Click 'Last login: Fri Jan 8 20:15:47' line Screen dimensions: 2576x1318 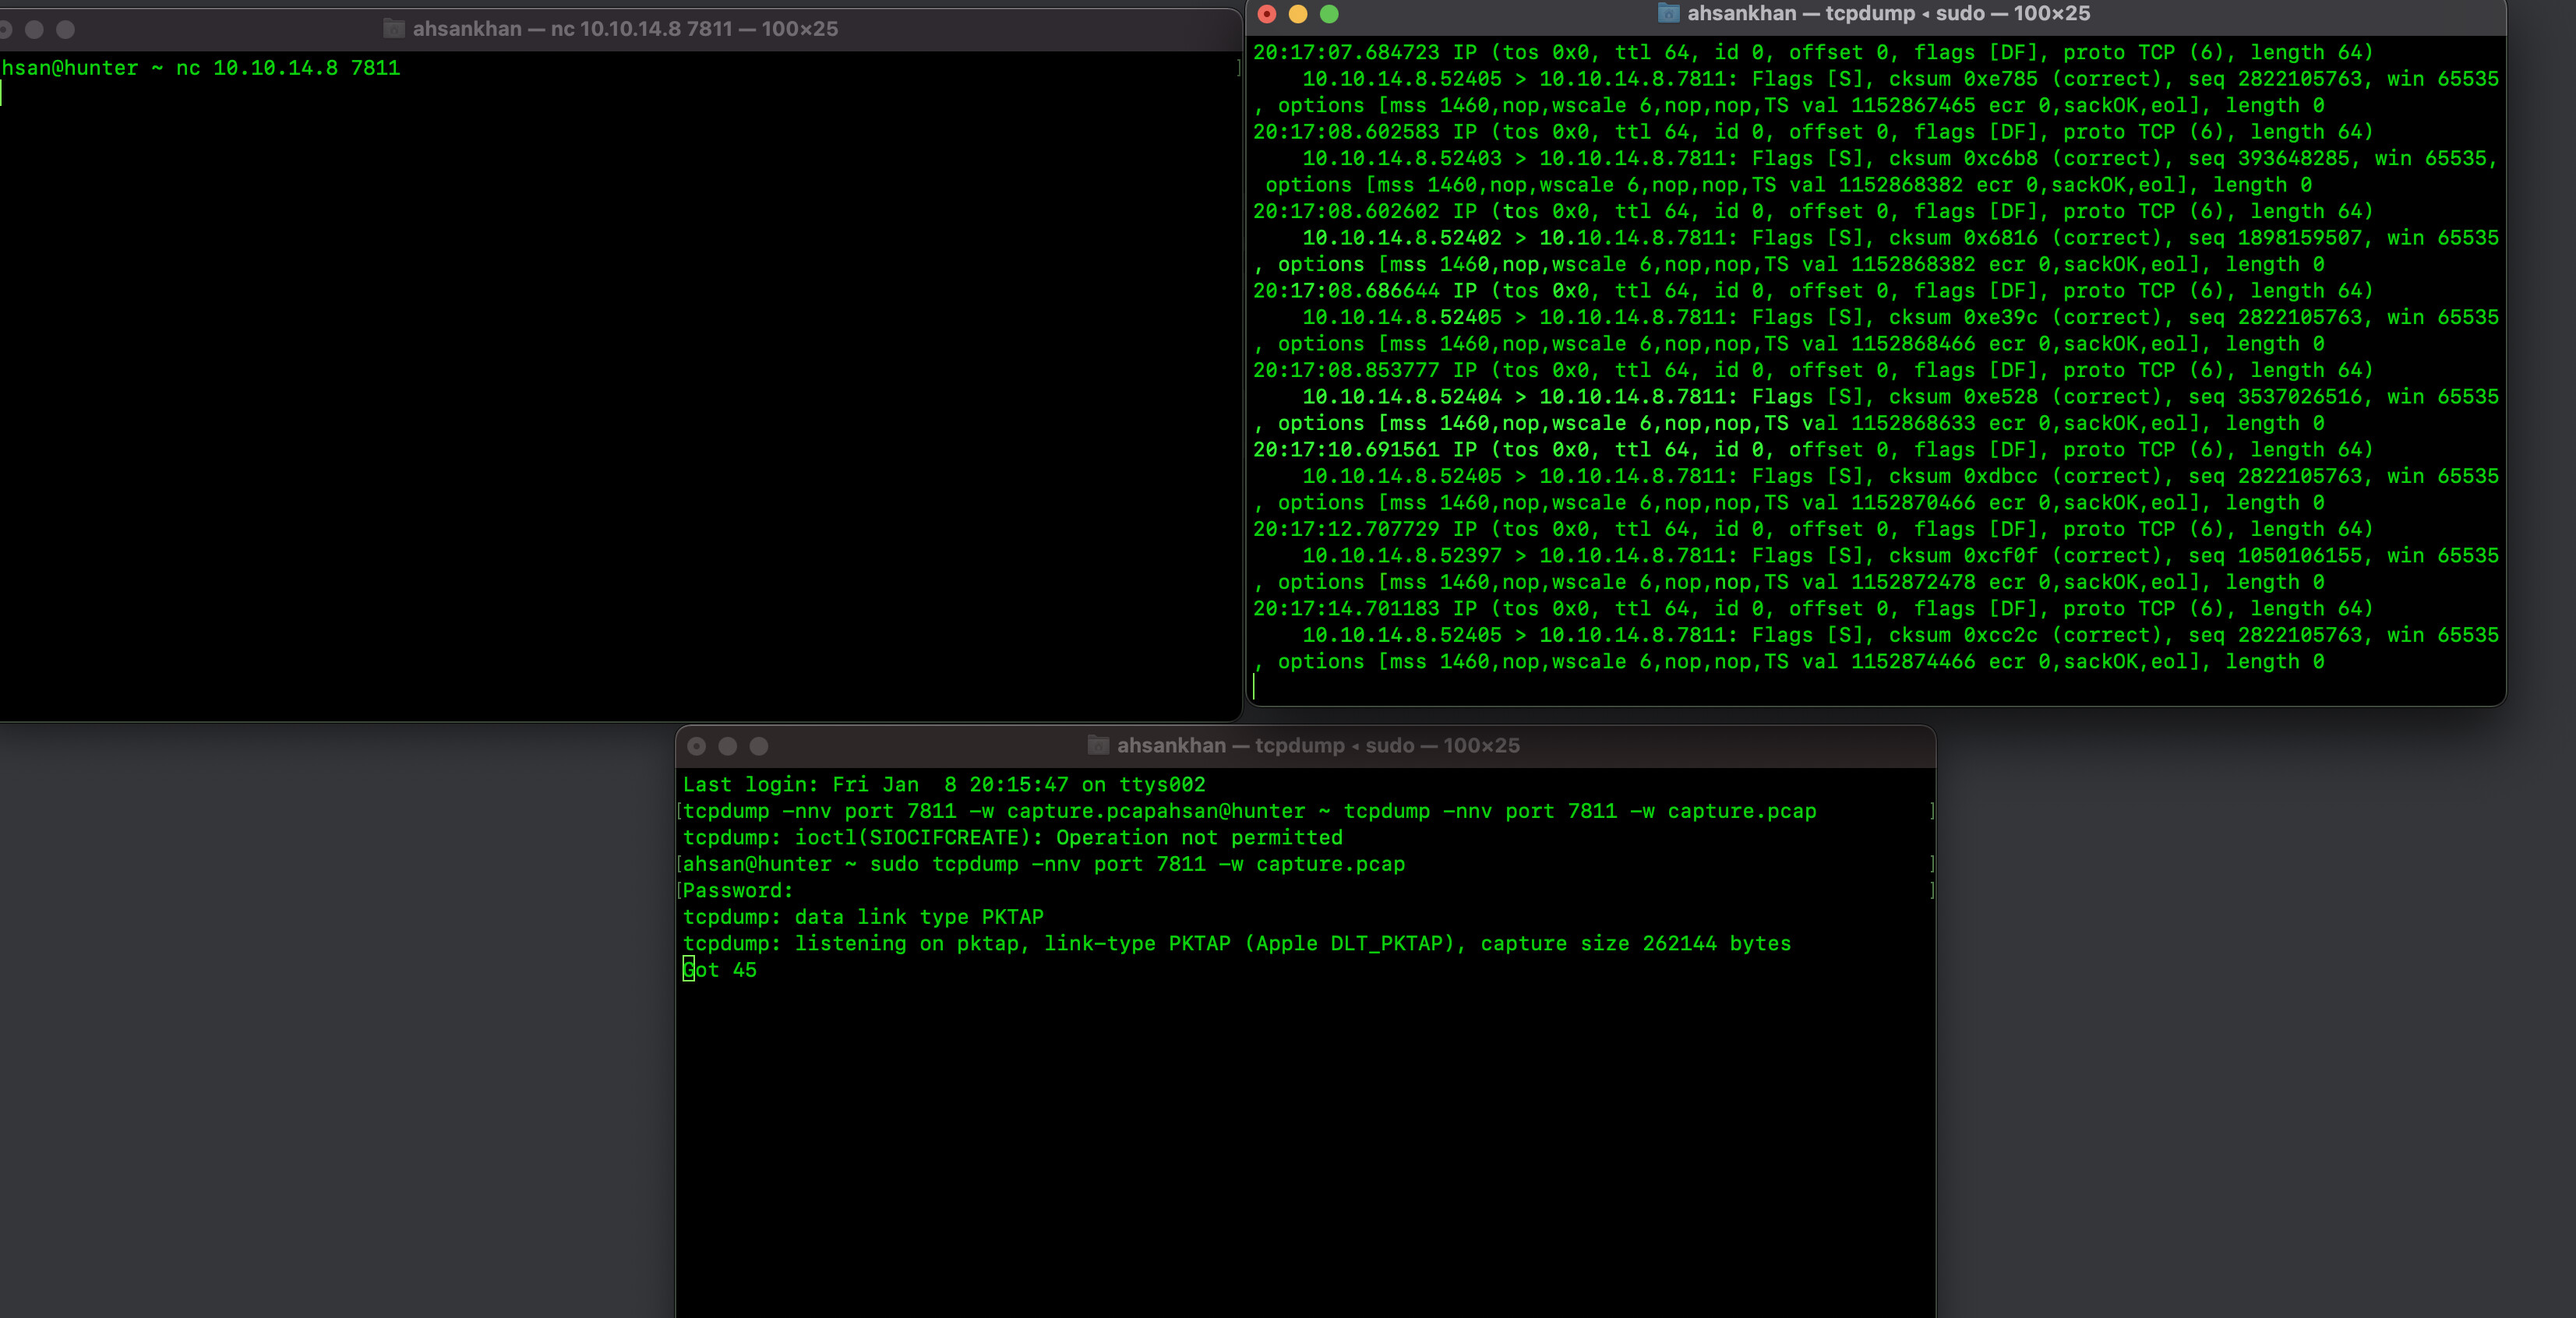[x=944, y=785]
